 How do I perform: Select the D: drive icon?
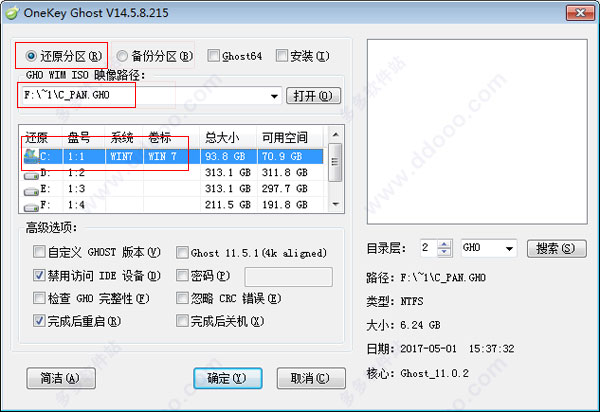[31, 173]
